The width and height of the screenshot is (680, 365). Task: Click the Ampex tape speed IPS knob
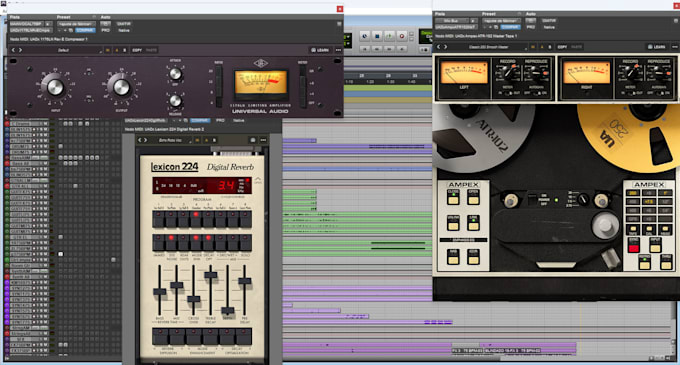pyautogui.click(x=583, y=199)
